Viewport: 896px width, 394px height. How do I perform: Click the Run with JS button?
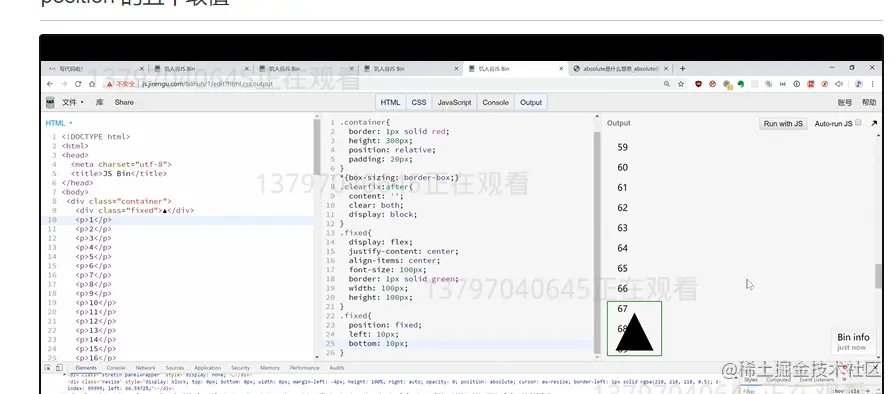(783, 123)
